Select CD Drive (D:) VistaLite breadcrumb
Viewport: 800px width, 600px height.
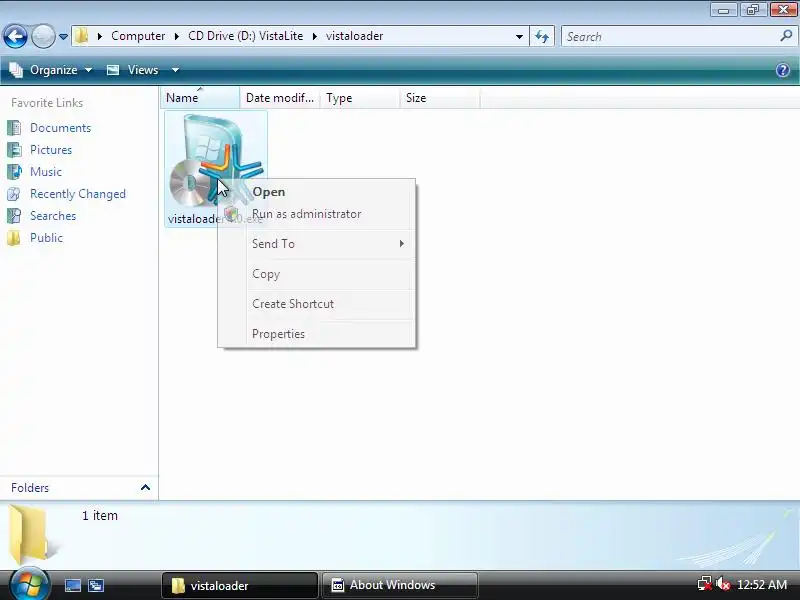(245, 36)
